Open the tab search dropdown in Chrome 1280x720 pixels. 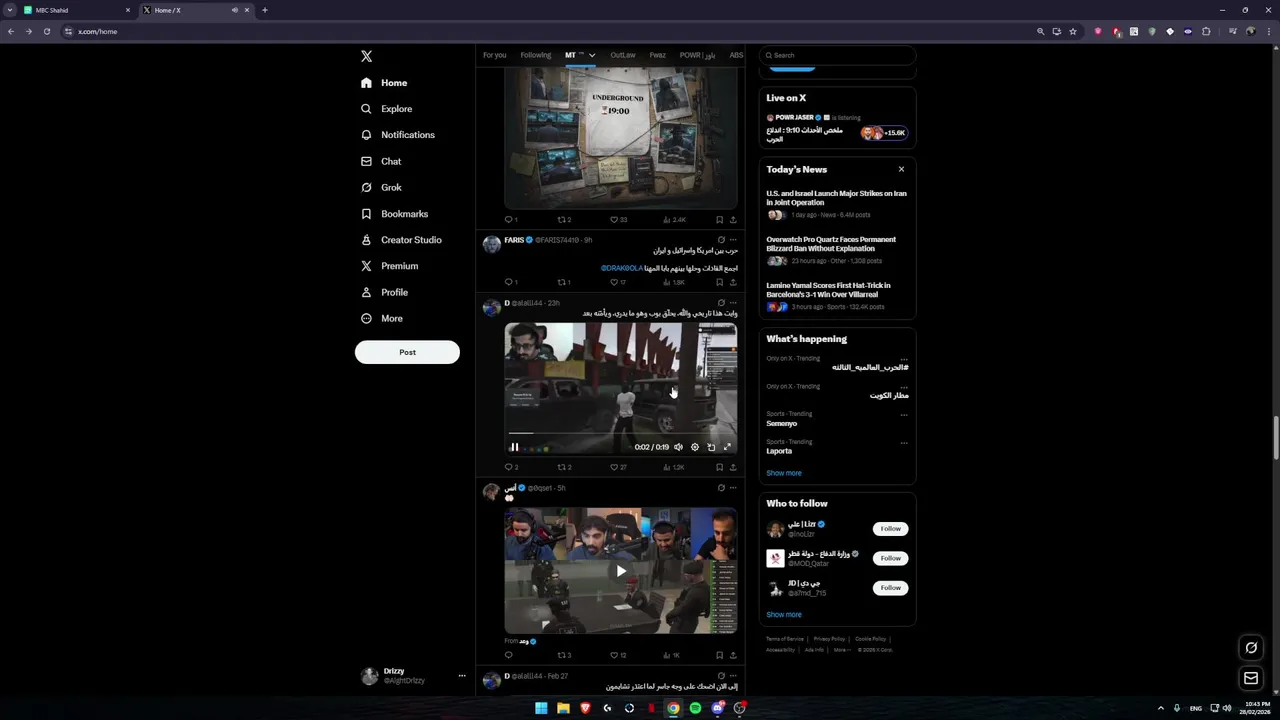pyautogui.click(x=10, y=10)
